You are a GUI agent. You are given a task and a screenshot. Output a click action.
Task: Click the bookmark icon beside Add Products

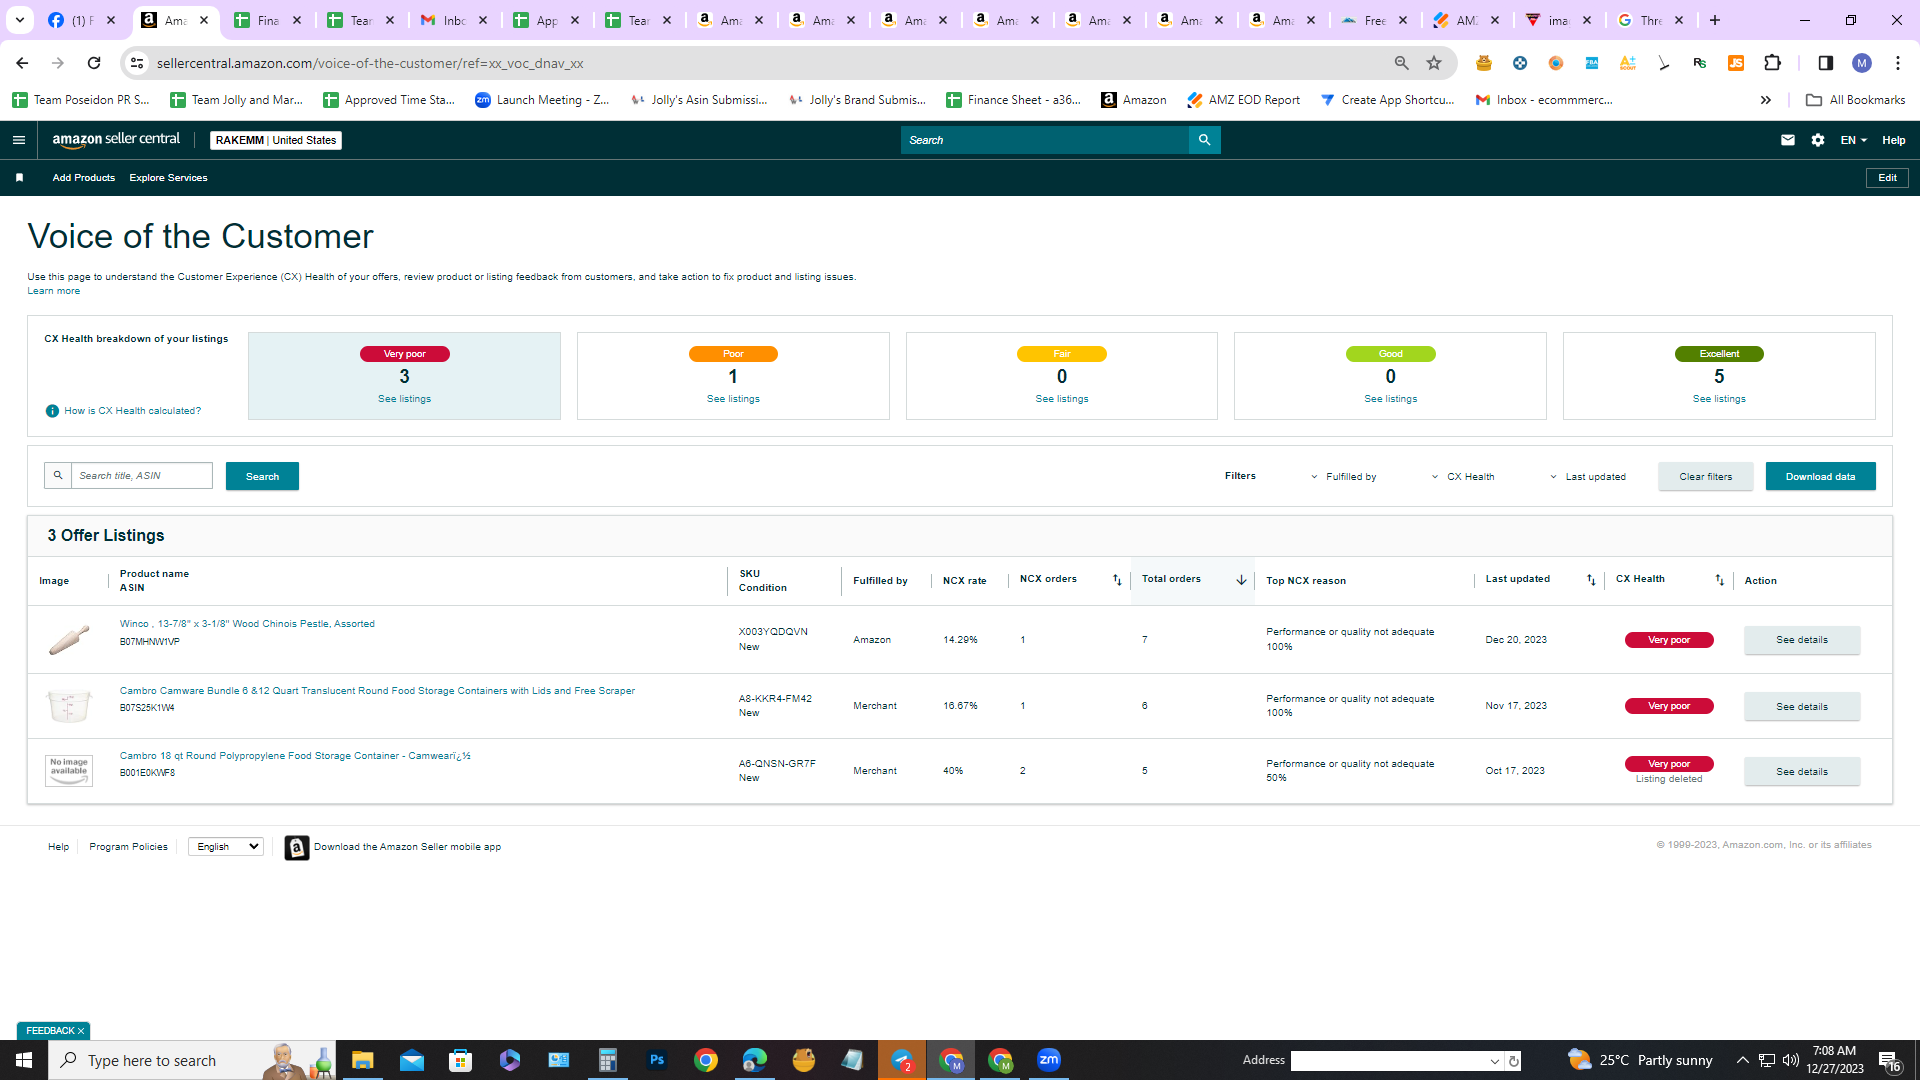[19, 178]
